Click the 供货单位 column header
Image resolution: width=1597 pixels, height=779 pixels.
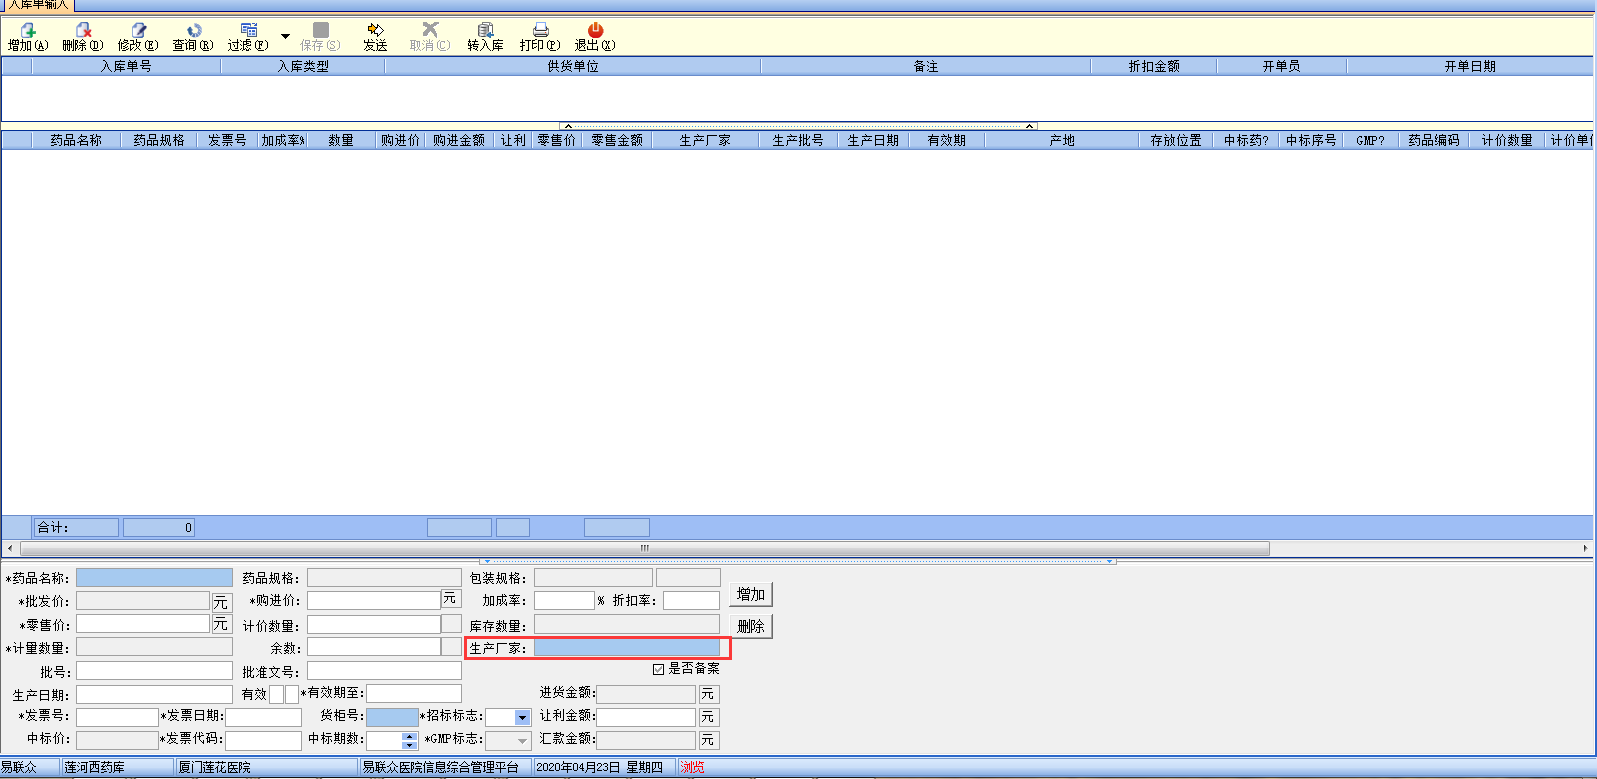click(573, 66)
